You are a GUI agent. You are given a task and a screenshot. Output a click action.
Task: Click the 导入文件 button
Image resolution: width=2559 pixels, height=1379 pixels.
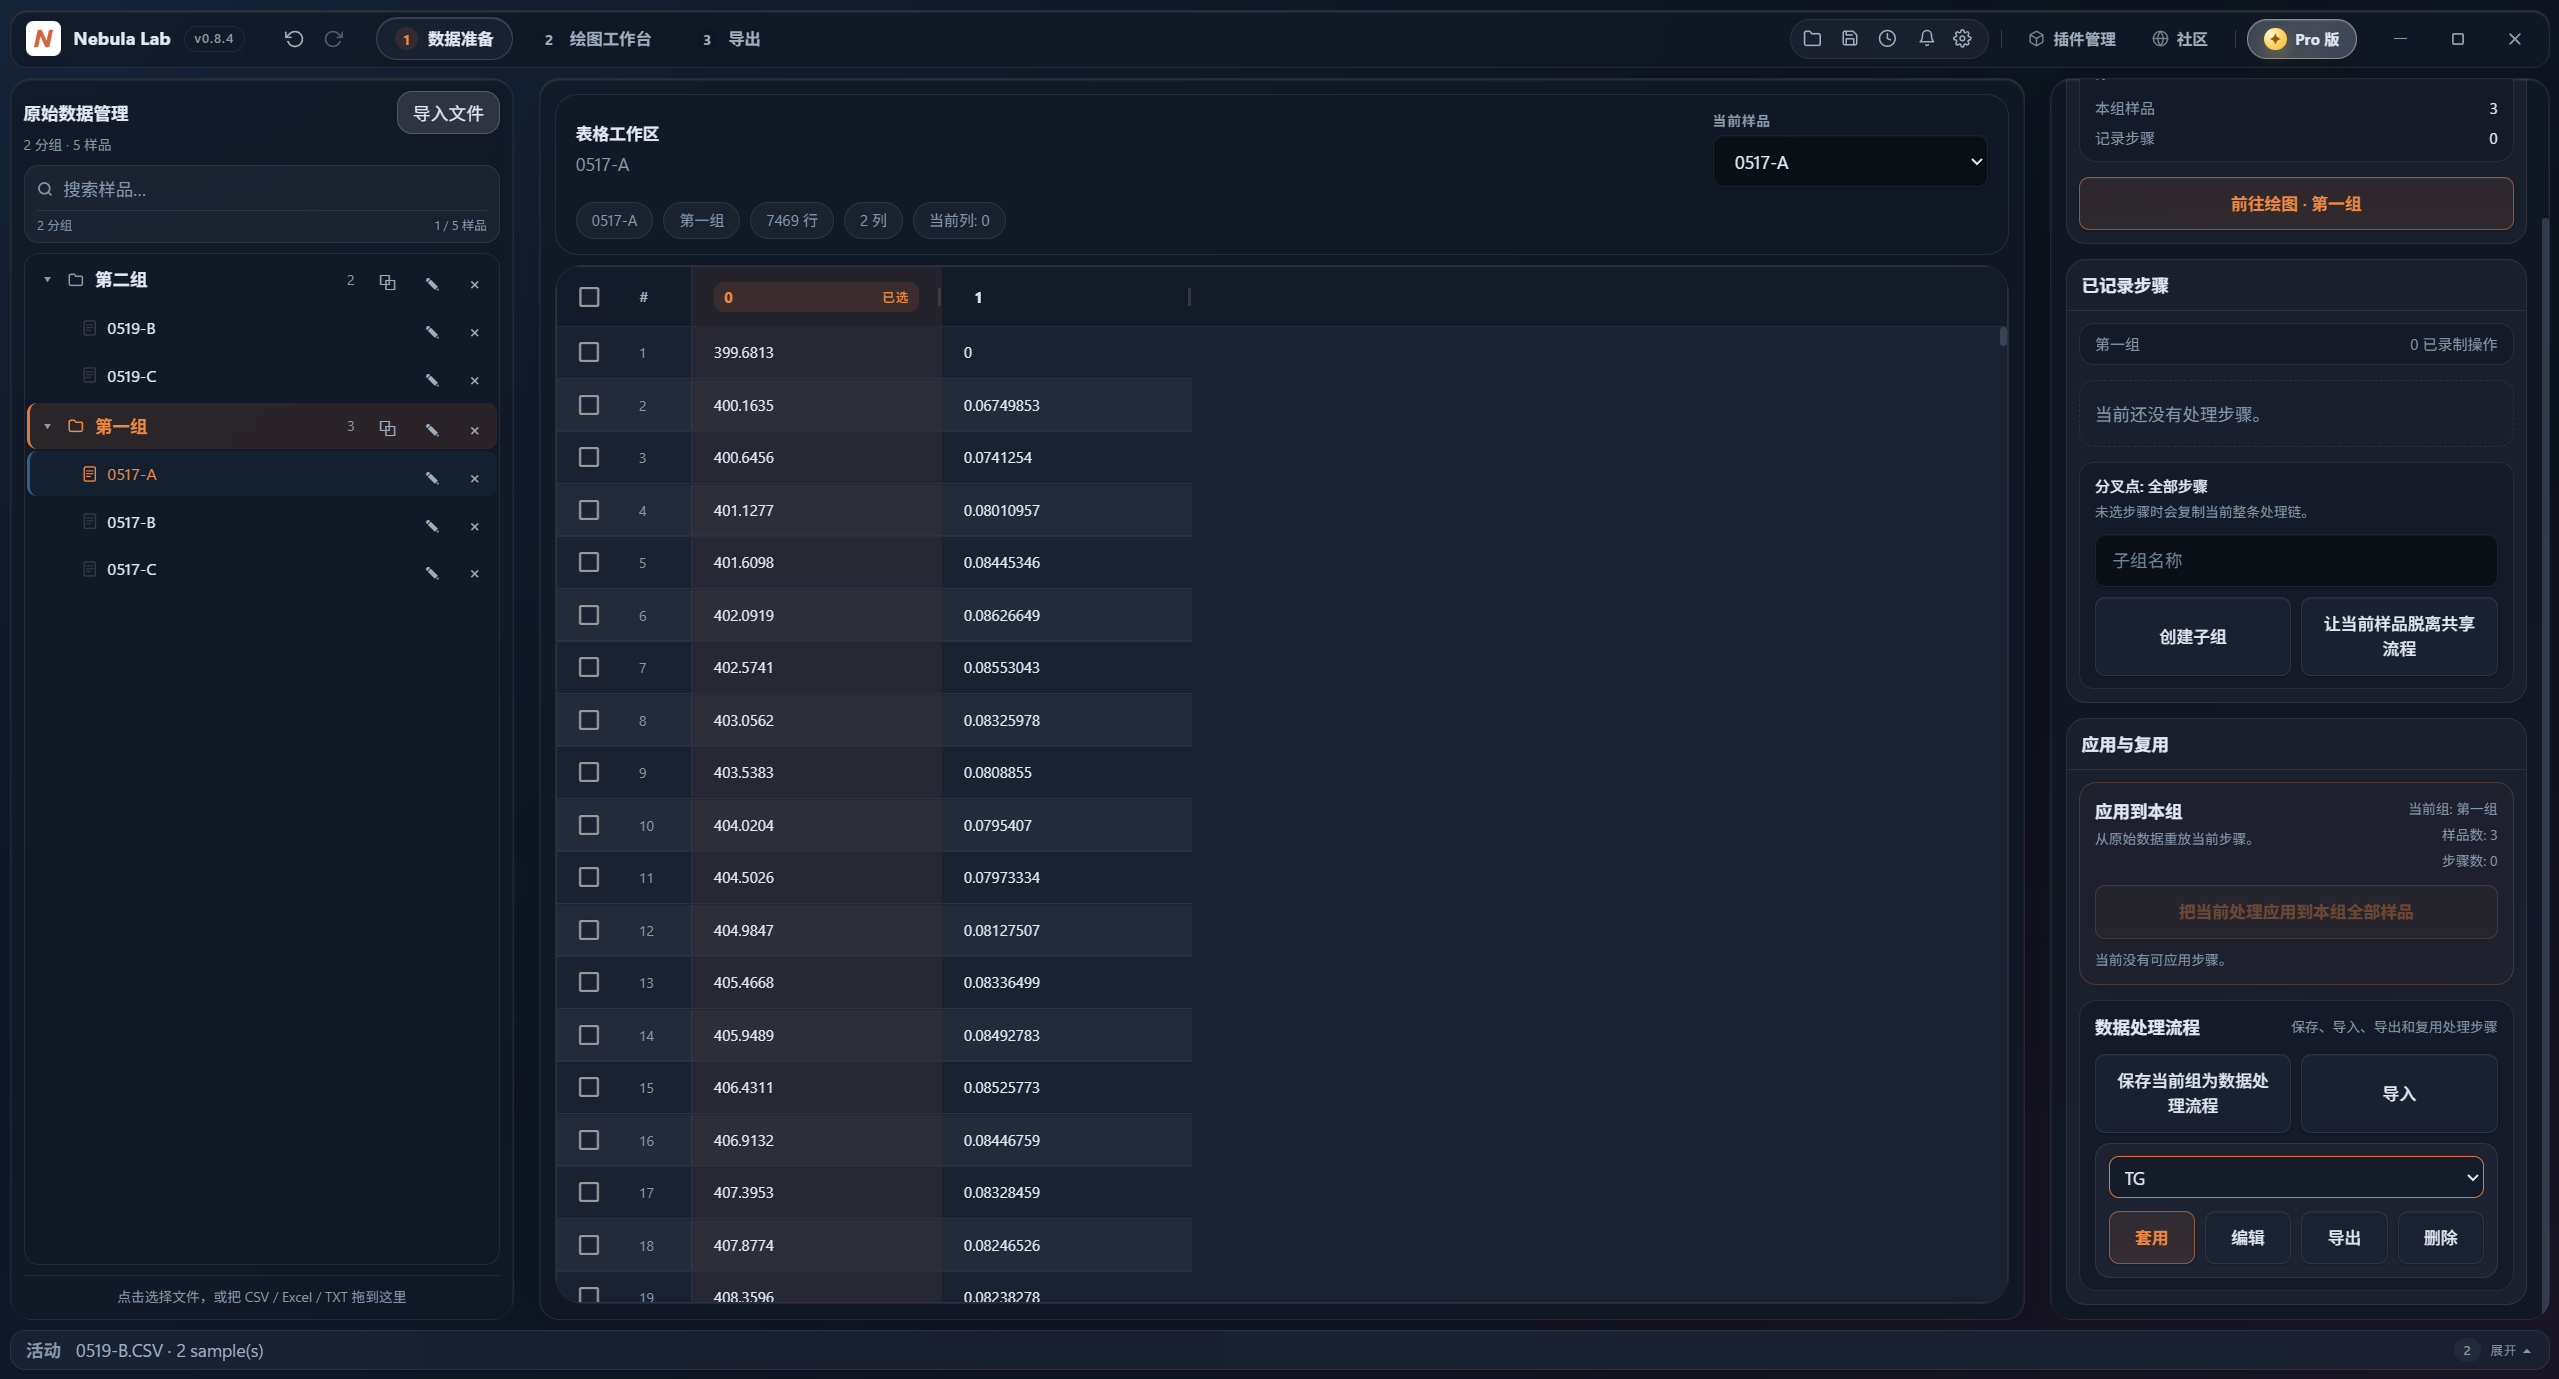[448, 113]
